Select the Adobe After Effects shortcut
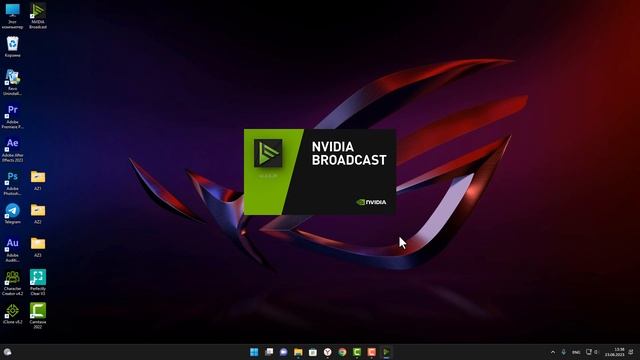 point(12,149)
